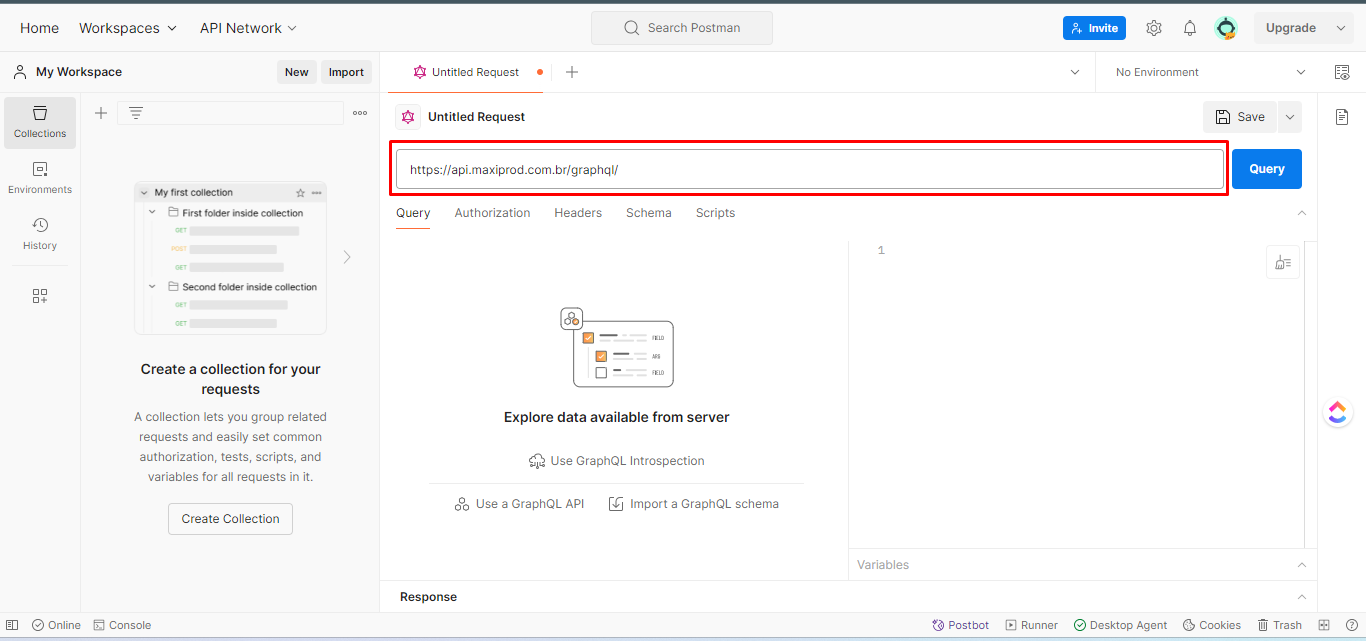Open Trash from status bar

(x=1279, y=625)
